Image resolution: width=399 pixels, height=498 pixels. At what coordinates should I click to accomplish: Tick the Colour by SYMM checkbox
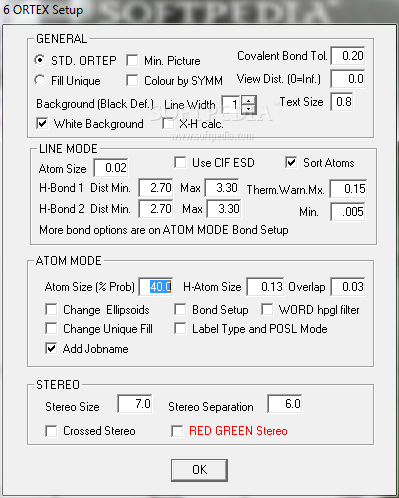click(132, 80)
